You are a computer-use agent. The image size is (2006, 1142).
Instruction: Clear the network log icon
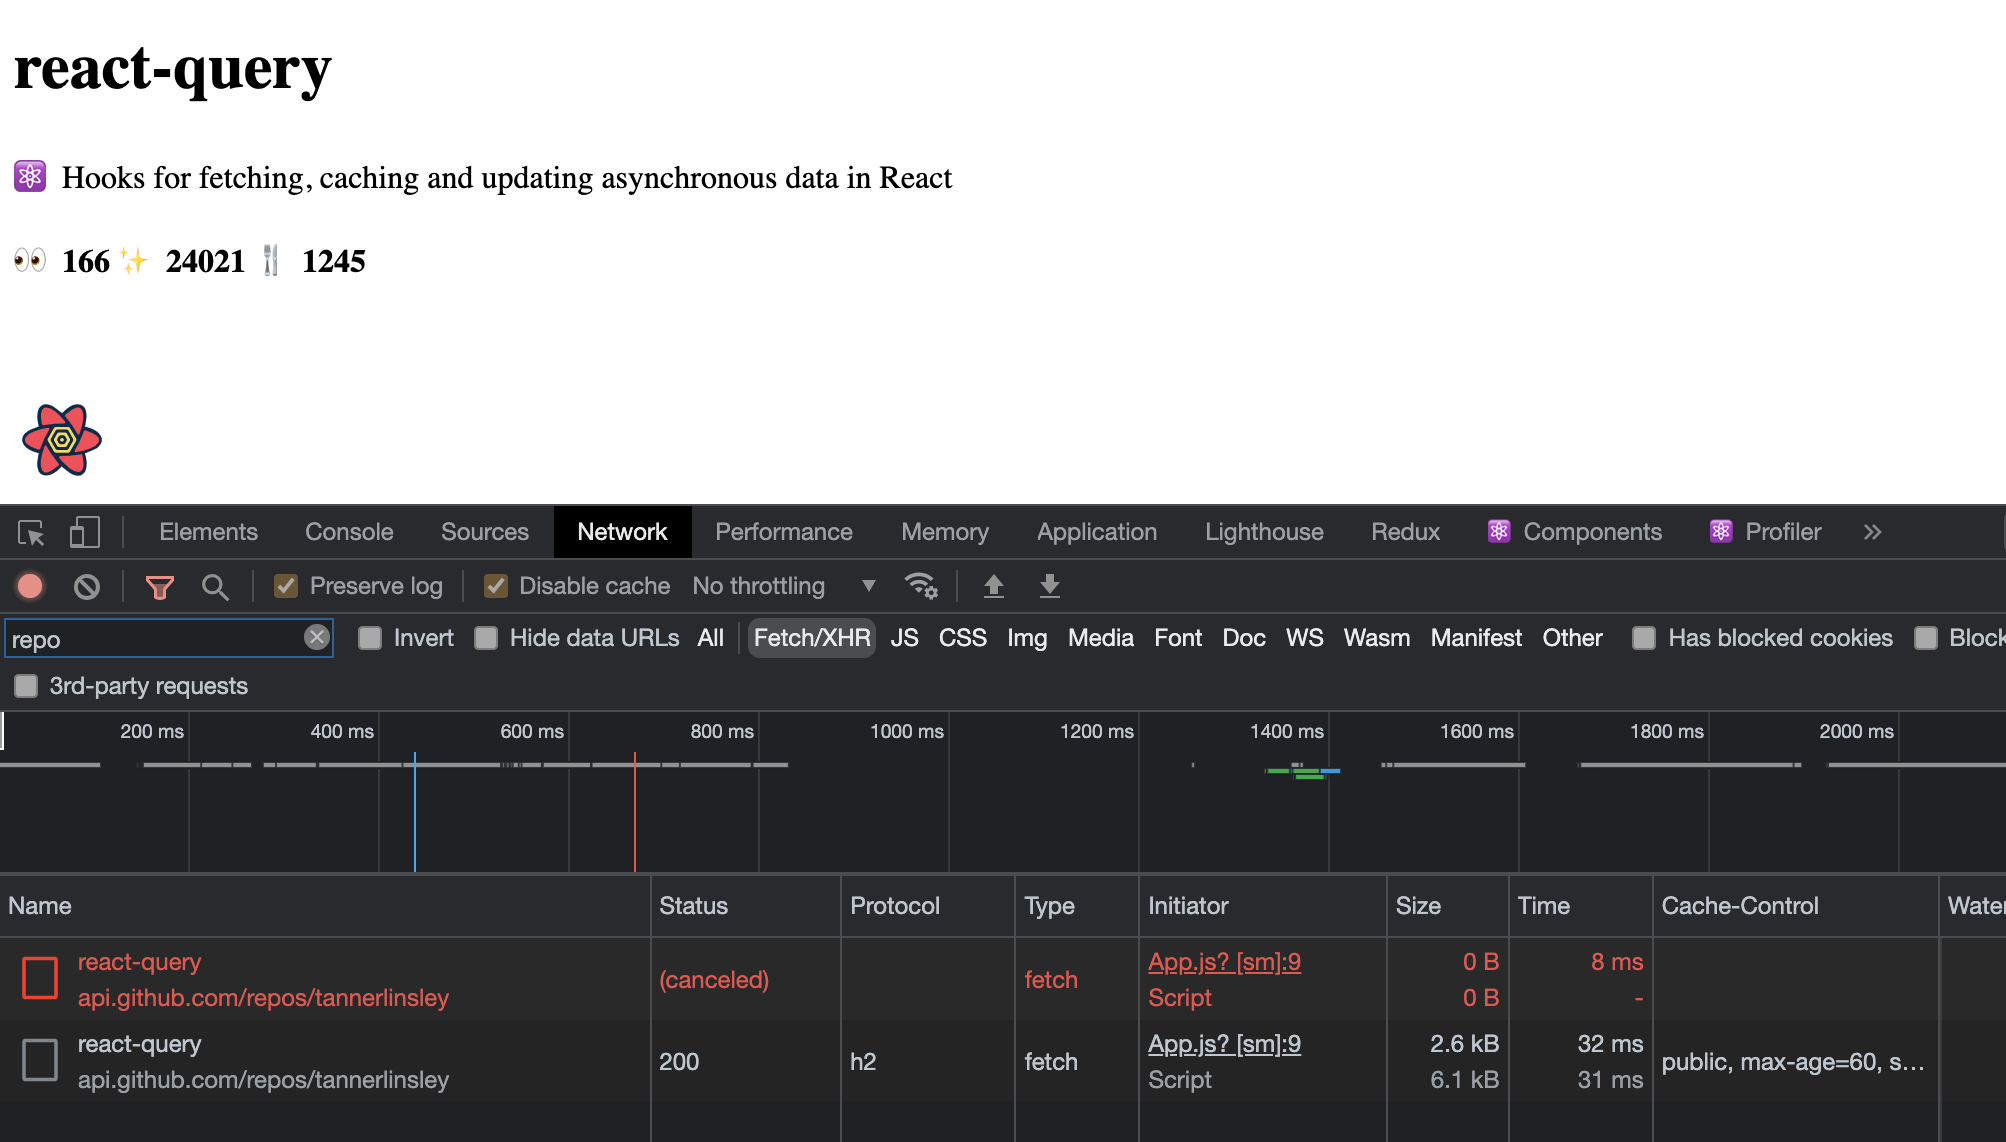[x=87, y=587]
